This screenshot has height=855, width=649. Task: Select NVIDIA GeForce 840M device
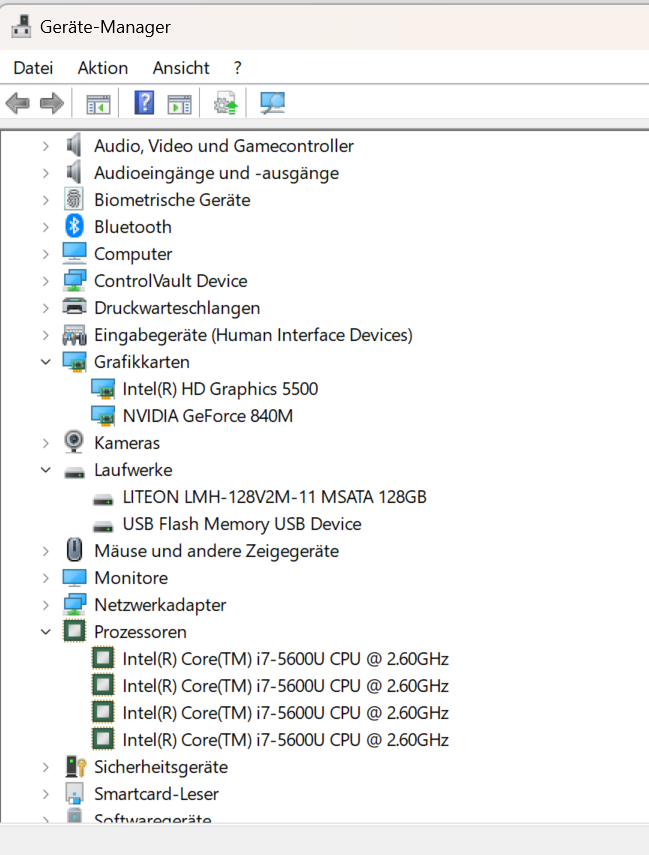point(208,416)
